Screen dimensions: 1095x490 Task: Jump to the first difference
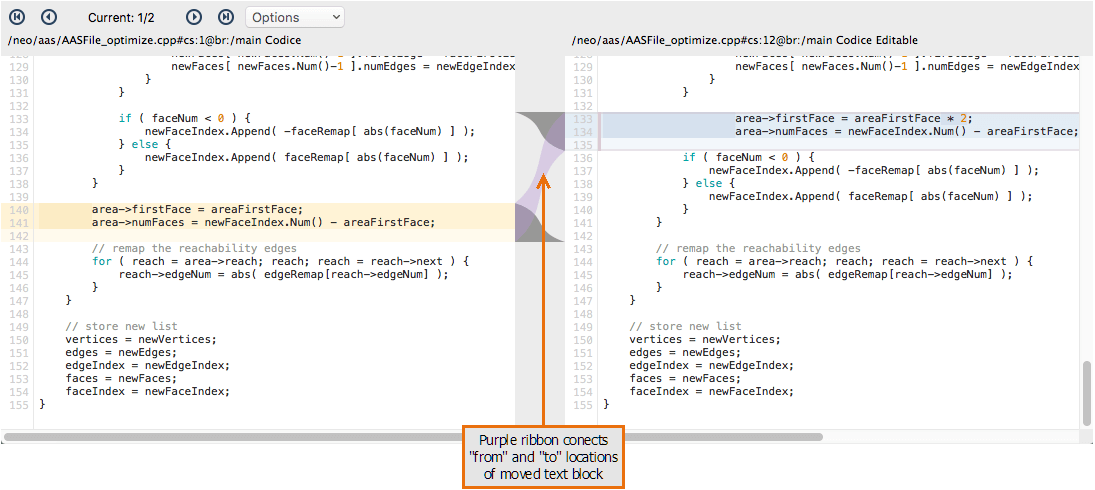17,16
